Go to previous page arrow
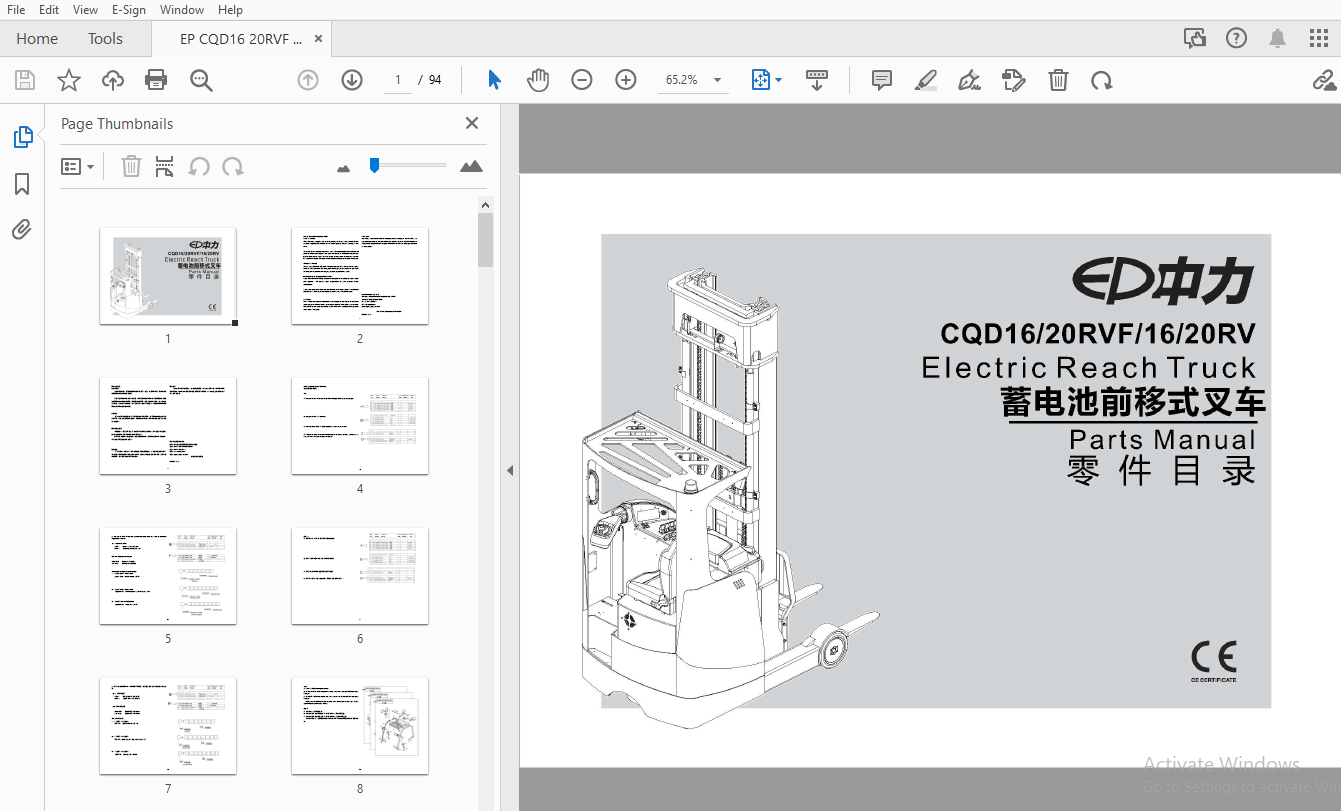 [308, 80]
